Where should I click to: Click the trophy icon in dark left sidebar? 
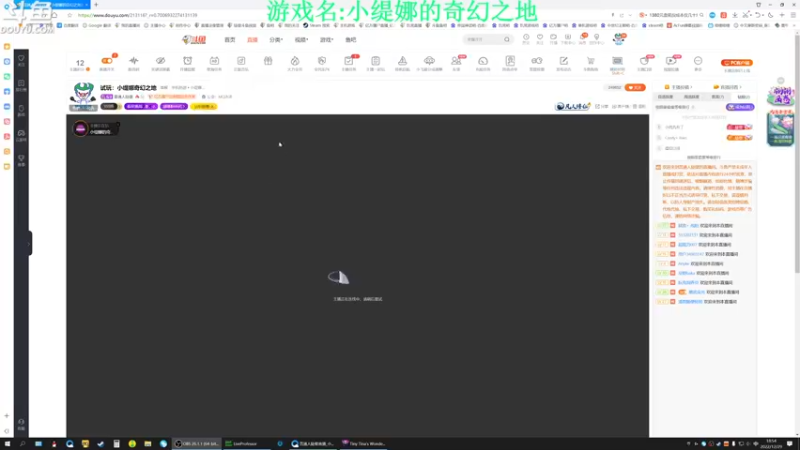[21, 158]
